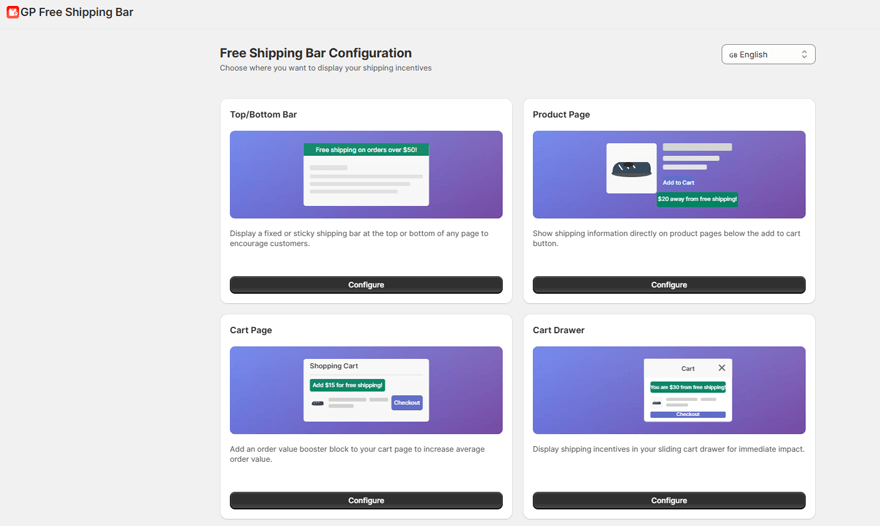Click the GP Free Shipping Bar app logo

click(x=13, y=12)
